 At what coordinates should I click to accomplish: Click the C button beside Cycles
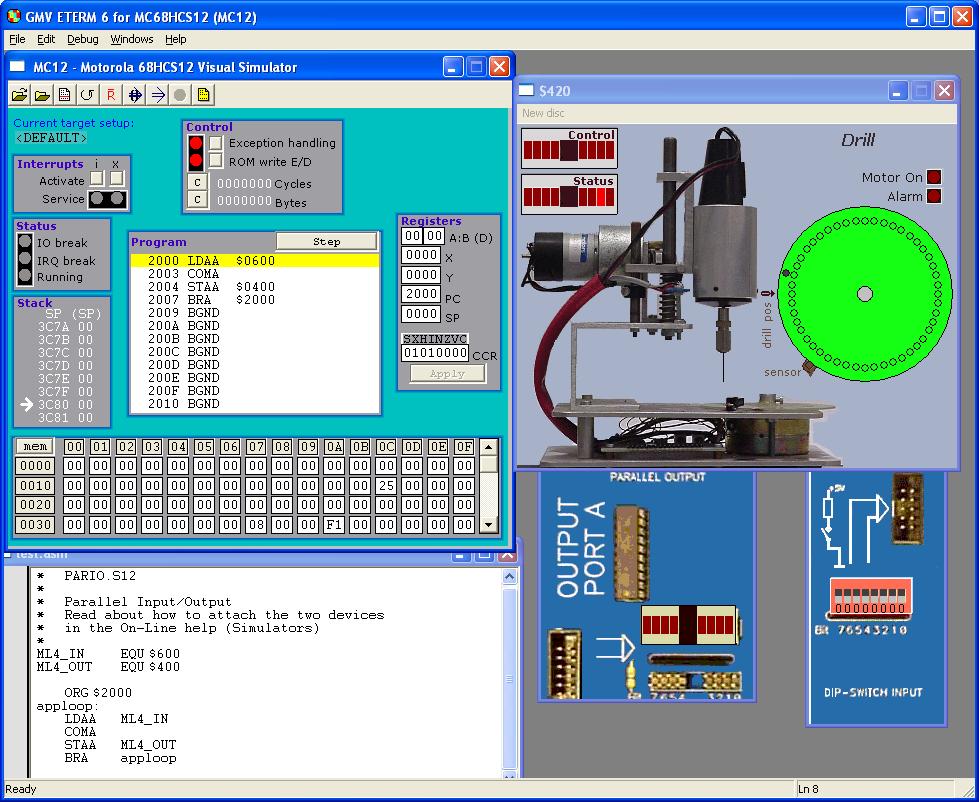(197, 182)
